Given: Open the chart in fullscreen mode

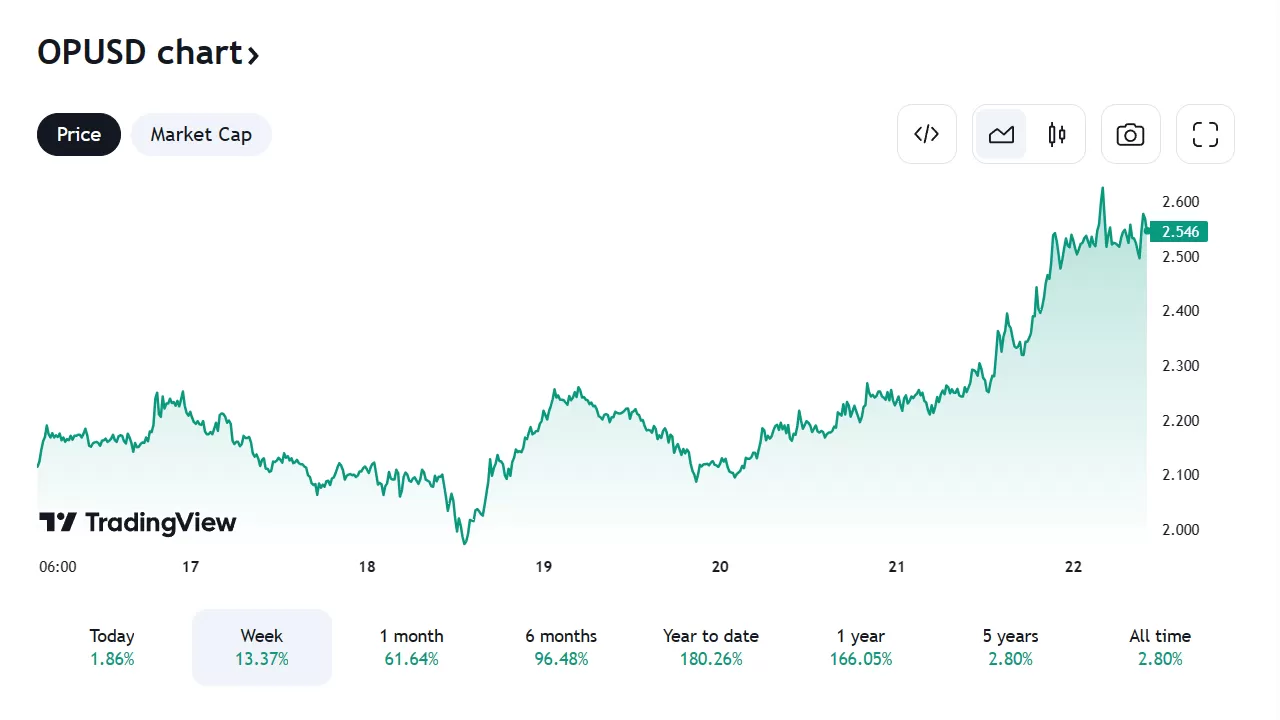Looking at the screenshot, I should [1205, 134].
